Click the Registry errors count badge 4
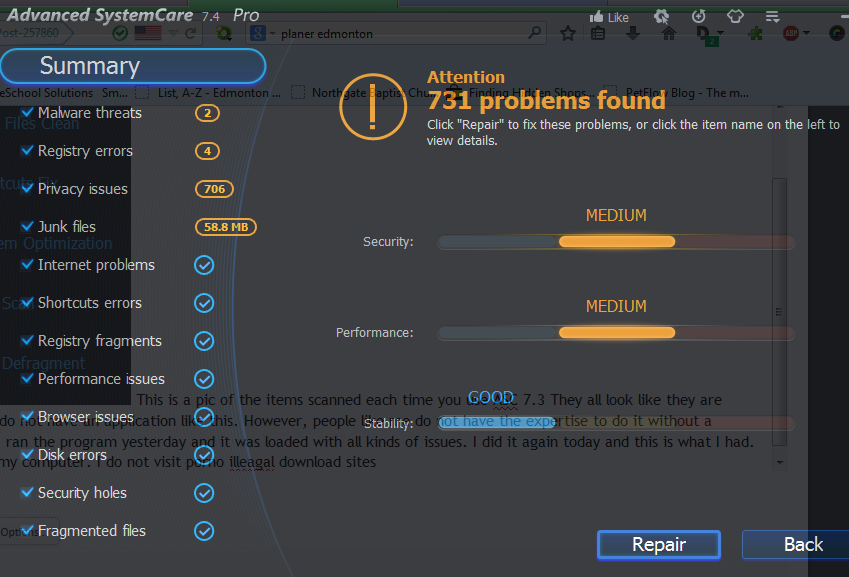The height and width of the screenshot is (577, 849). click(x=207, y=151)
